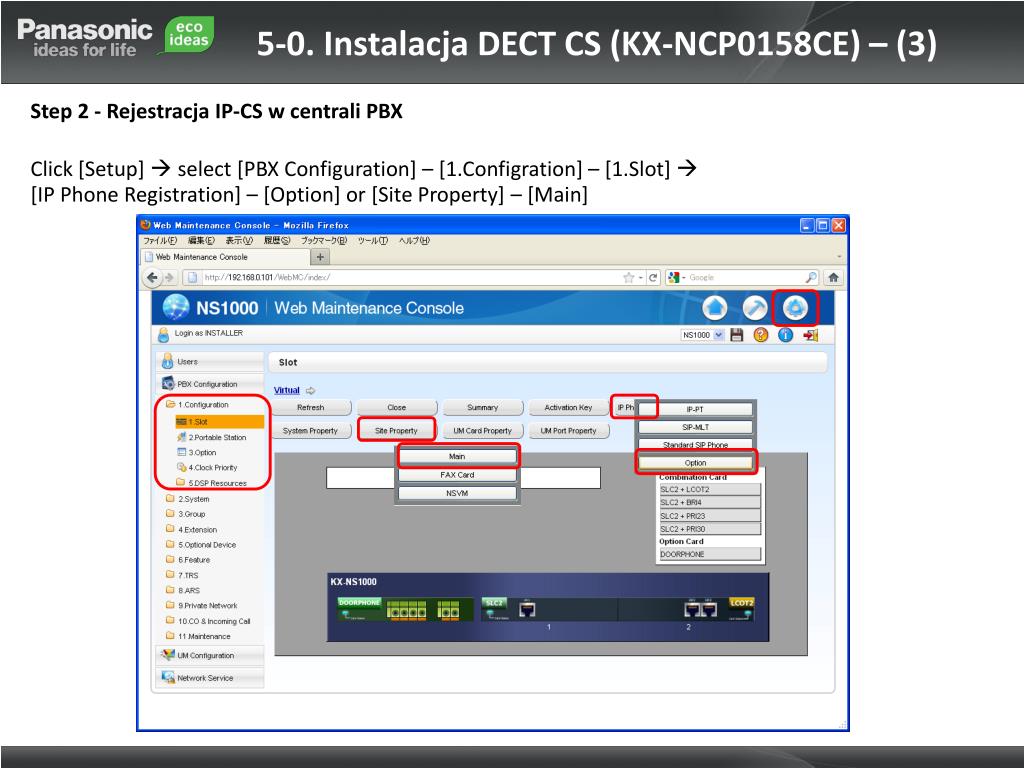Click the UM Card Property button
The image size is (1024, 768).
pyautogui.click(x=483, y=431)
